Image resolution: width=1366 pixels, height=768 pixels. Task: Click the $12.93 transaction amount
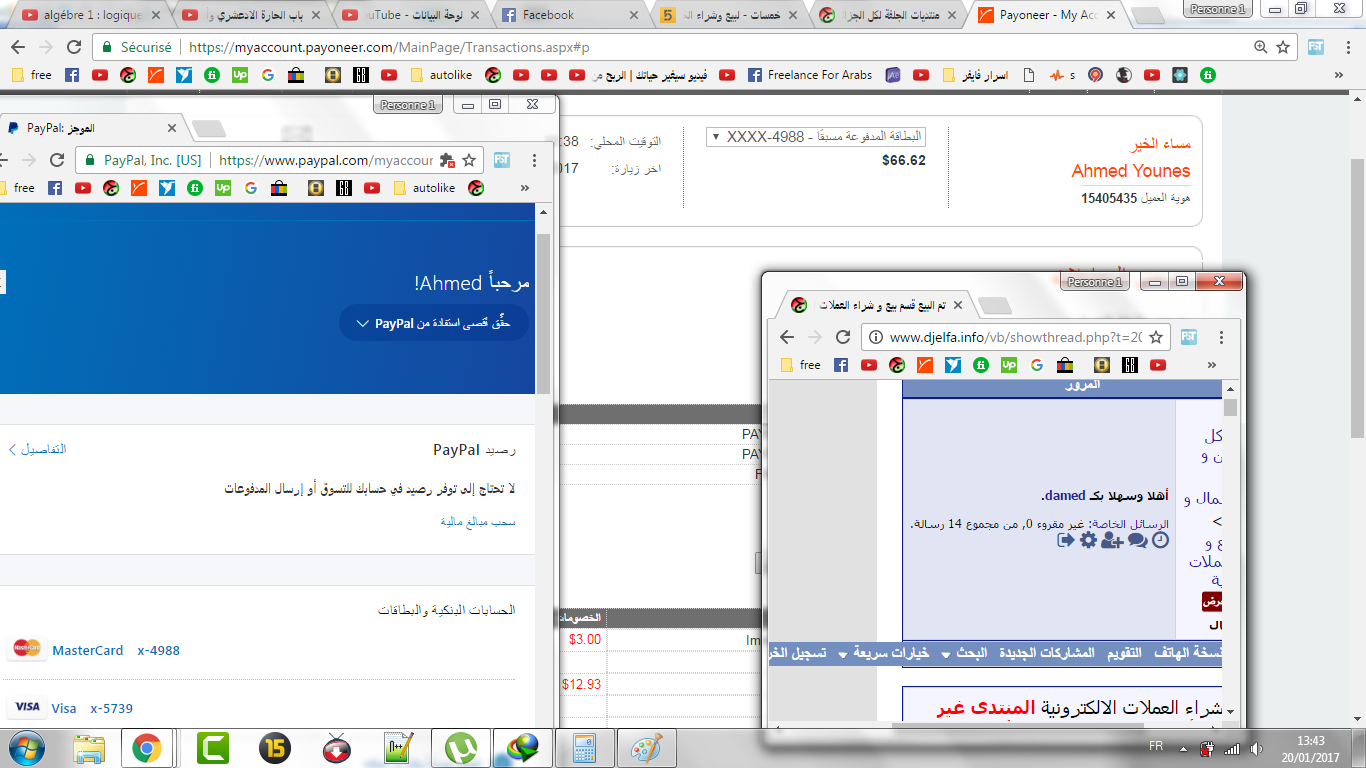point(580,685)
